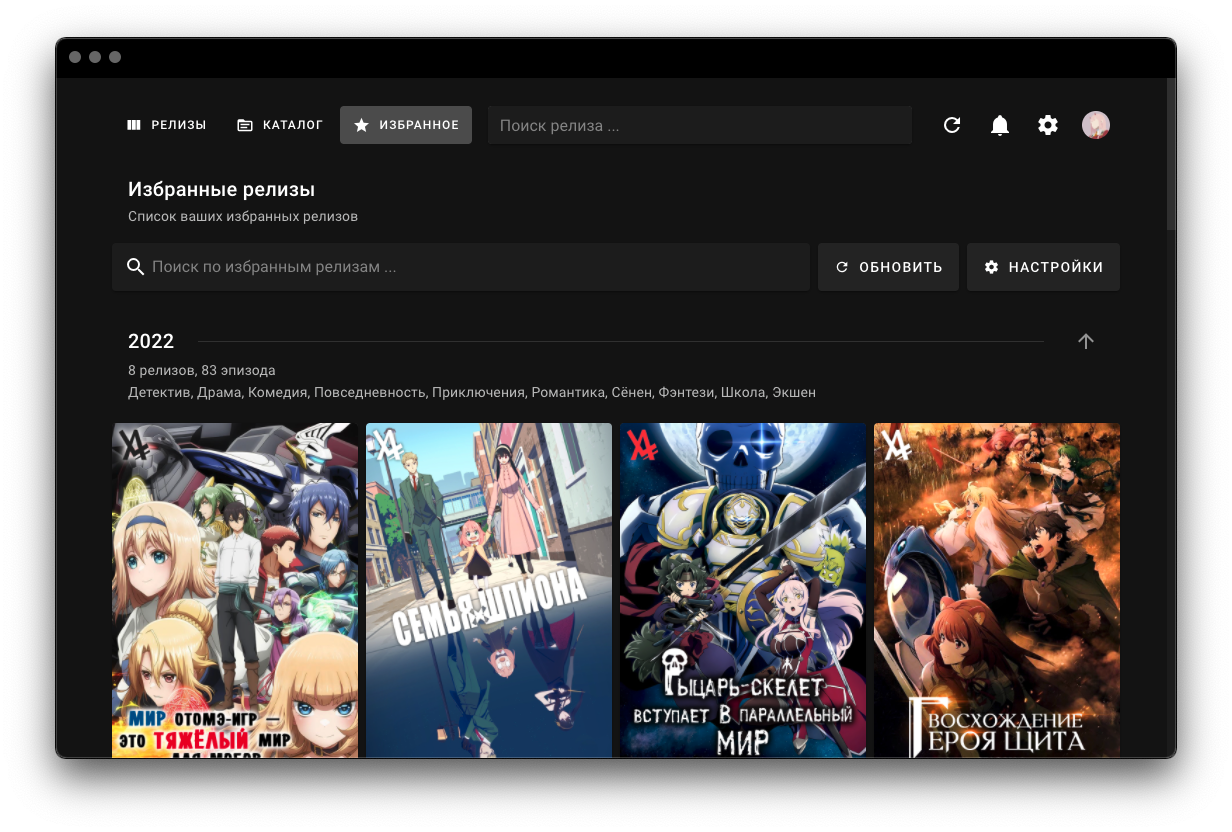Click the Список ваших избранных релизов subtitle

point(243,216)
